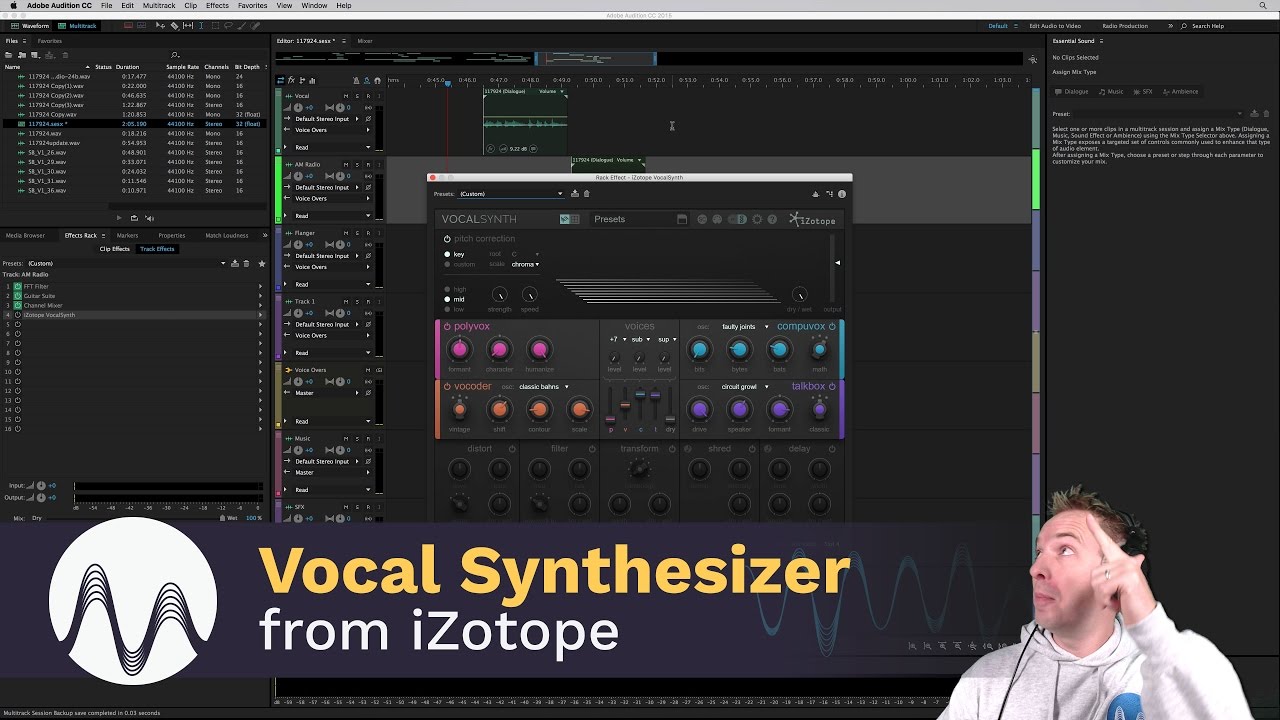1280x720 pixels.
Task: Open talkbox osc circuit growl dropdown
Action: (x=745, y=387)
